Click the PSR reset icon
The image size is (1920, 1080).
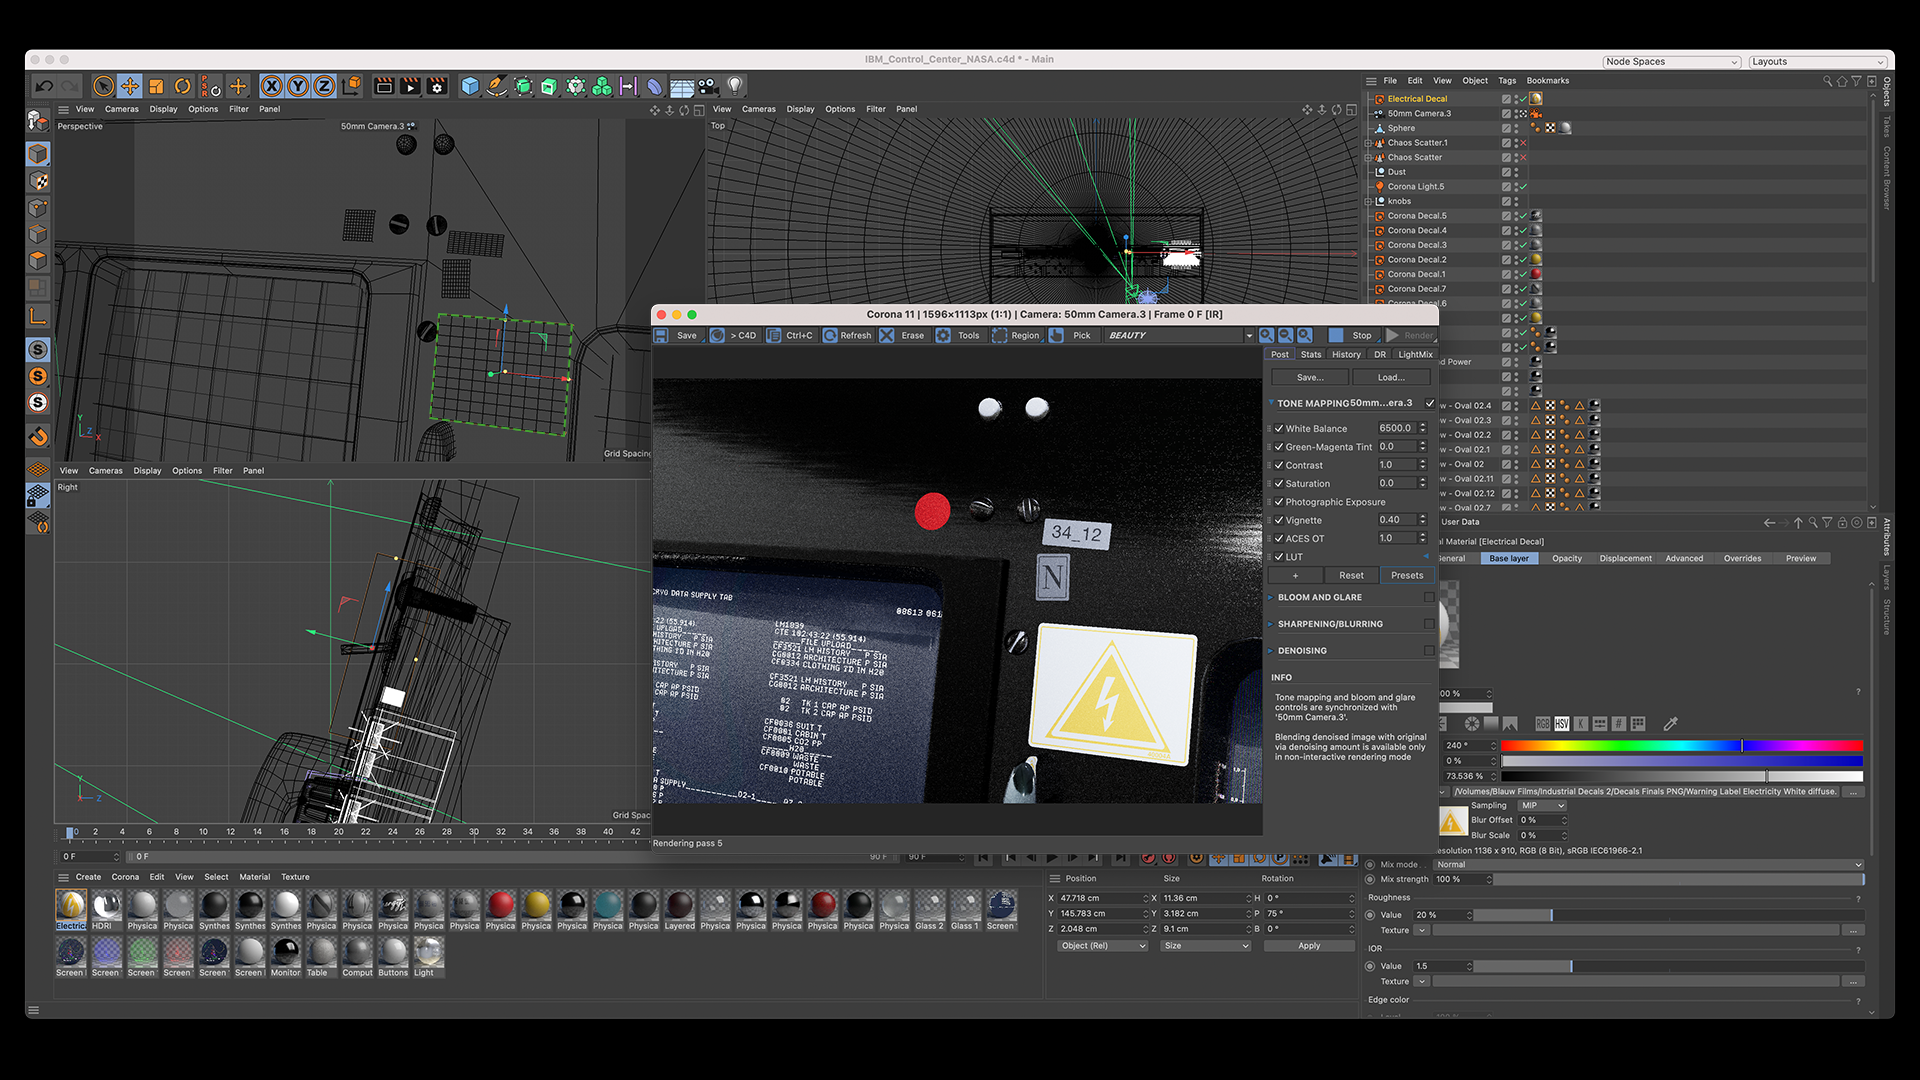click(210, 86)
